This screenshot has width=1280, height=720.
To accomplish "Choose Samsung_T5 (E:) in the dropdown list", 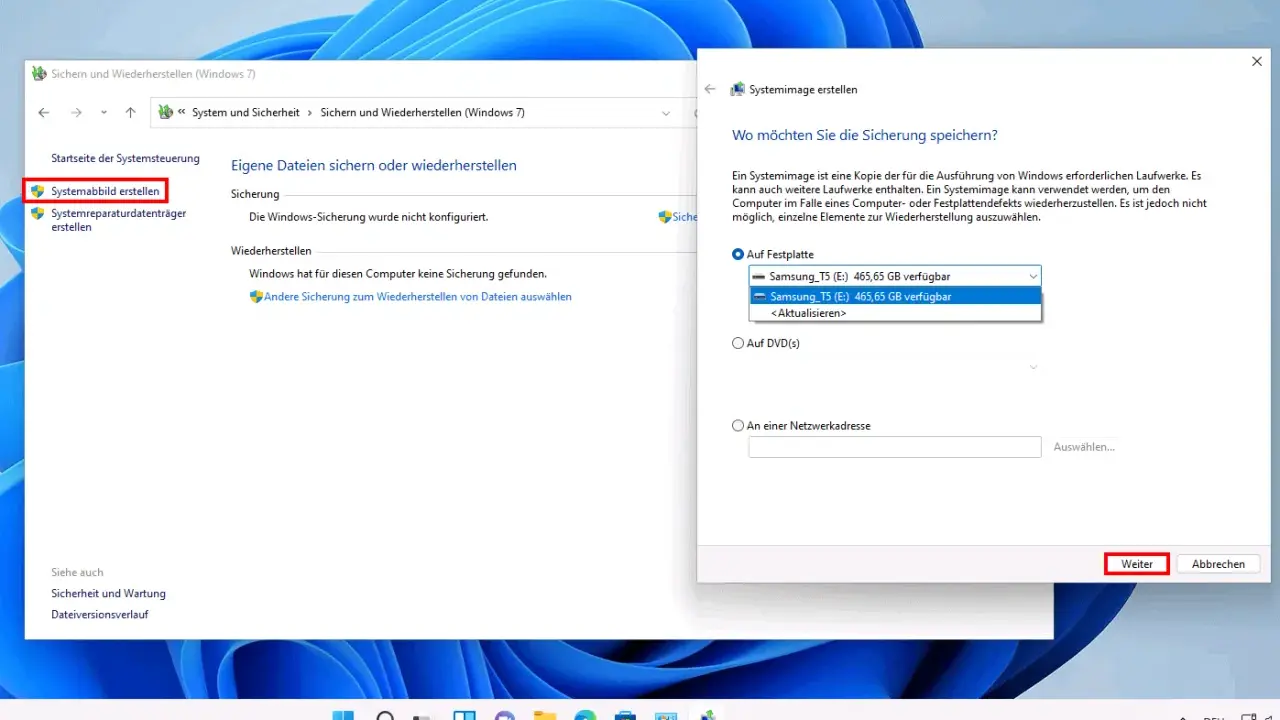I will point(895,296).
